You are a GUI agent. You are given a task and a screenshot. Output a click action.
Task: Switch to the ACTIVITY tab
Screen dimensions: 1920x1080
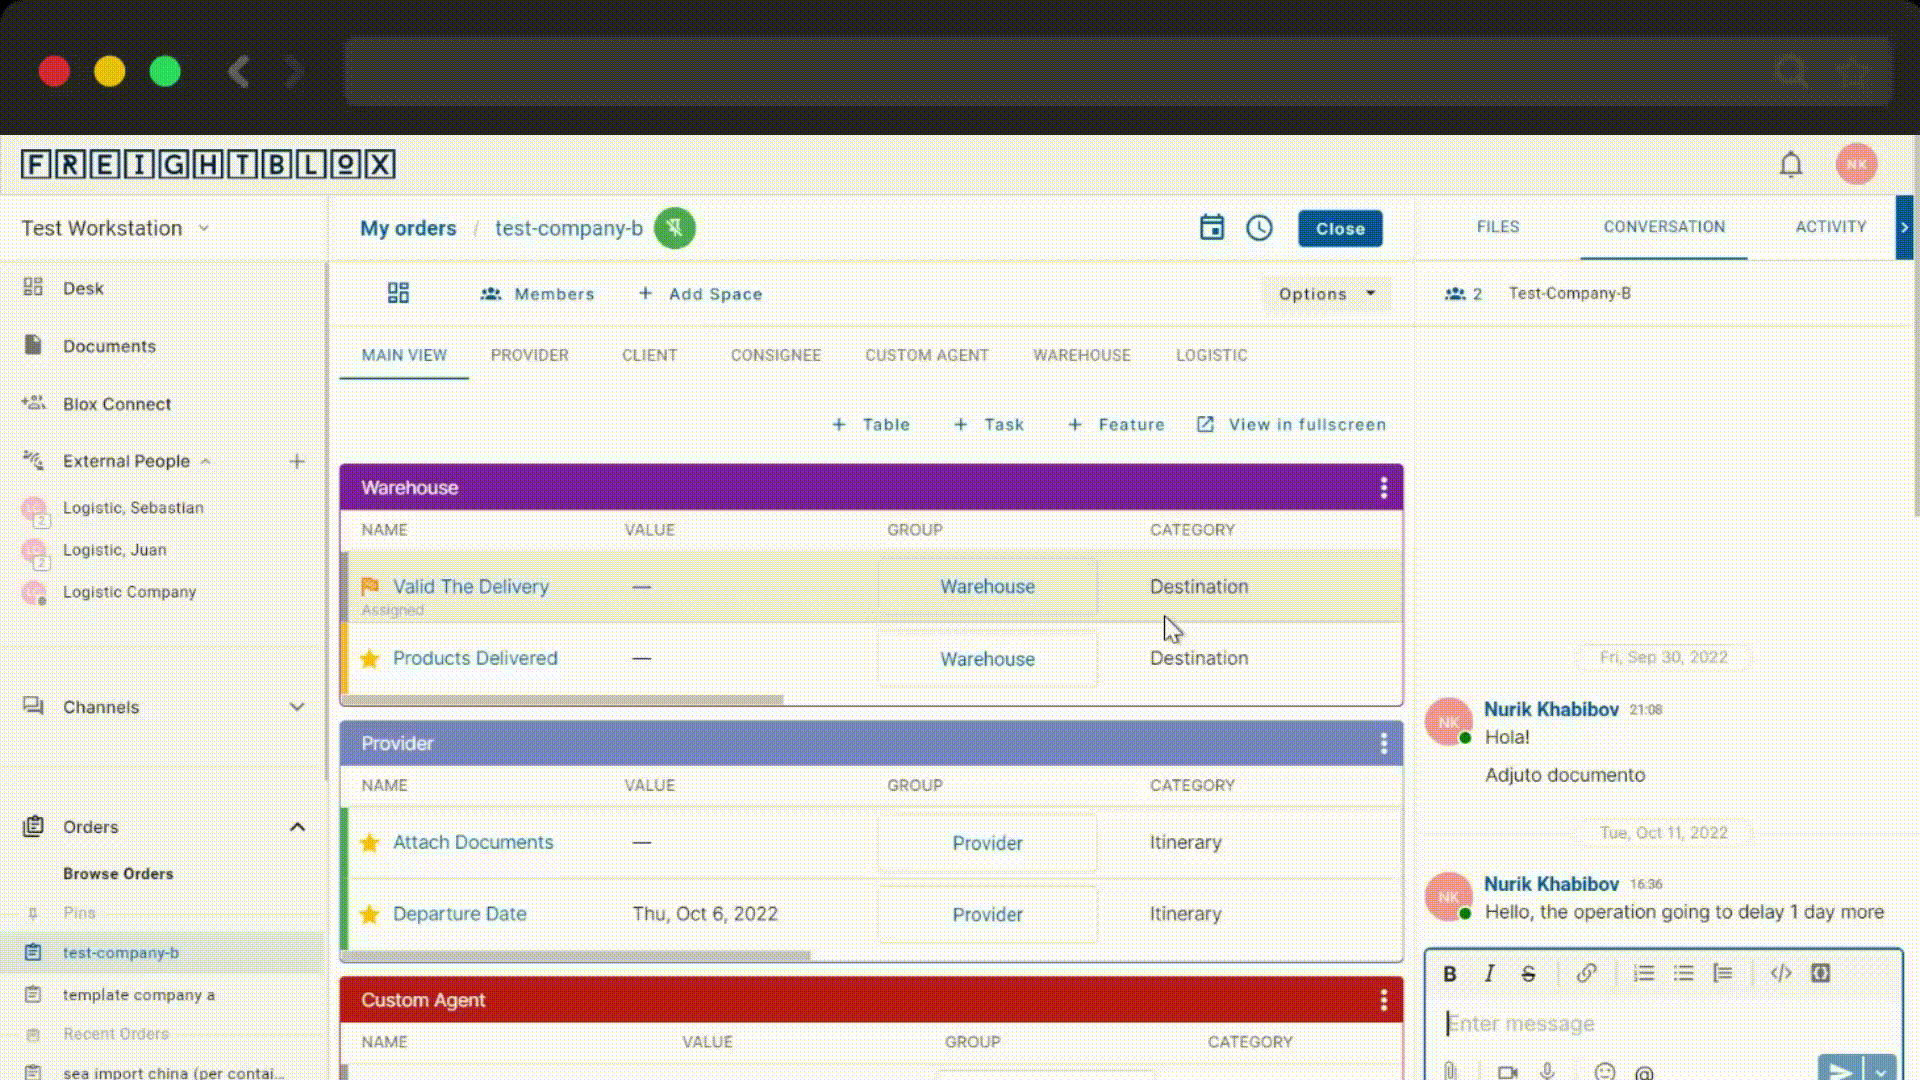click(1830, 227)
